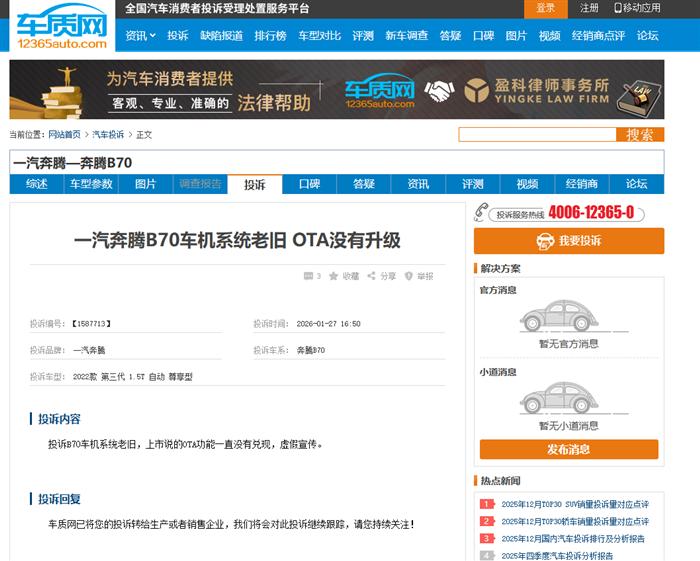The height and width of the screenshot is (561, 700).
Task: Click the 搜索 search button
Action: coord(639,135)
